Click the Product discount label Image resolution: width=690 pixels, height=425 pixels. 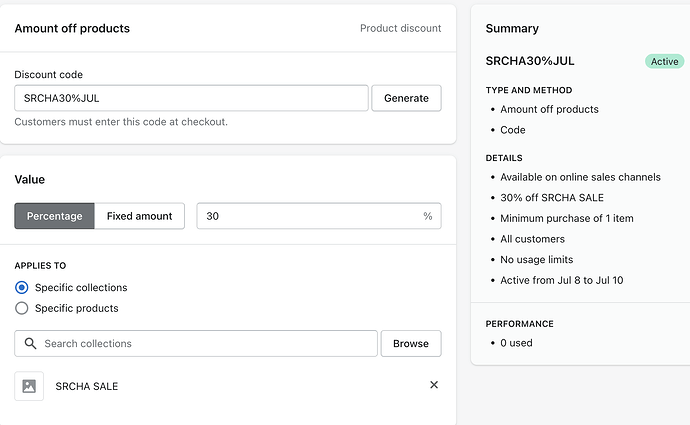(x=400, y=29)
